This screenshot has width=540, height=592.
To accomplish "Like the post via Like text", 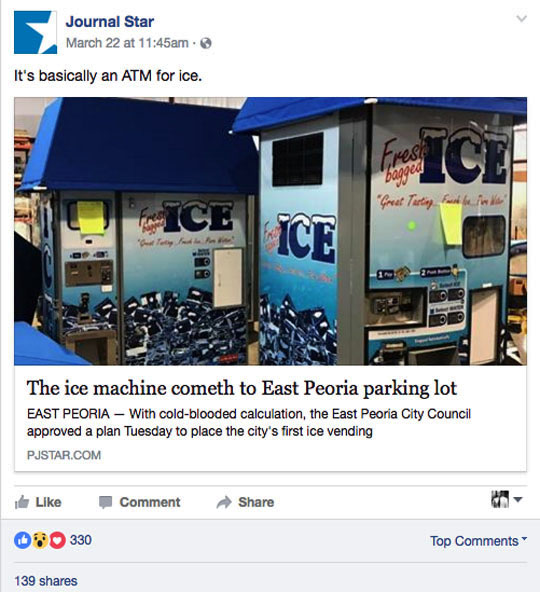I will (48, 502).
